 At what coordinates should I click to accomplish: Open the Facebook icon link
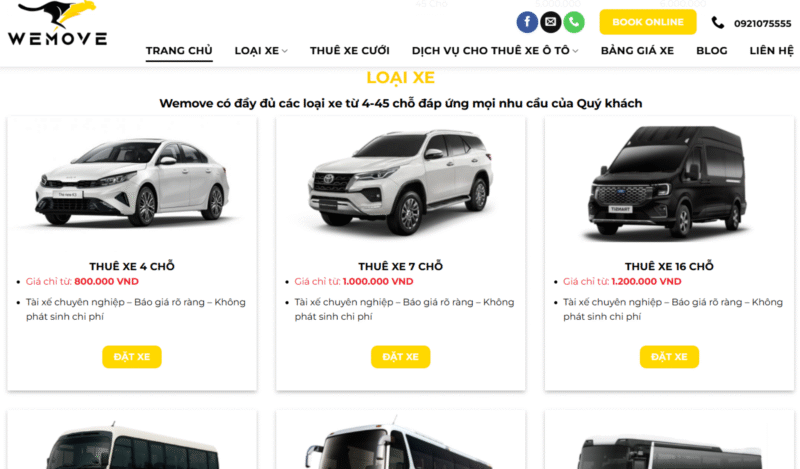point(527,22)
